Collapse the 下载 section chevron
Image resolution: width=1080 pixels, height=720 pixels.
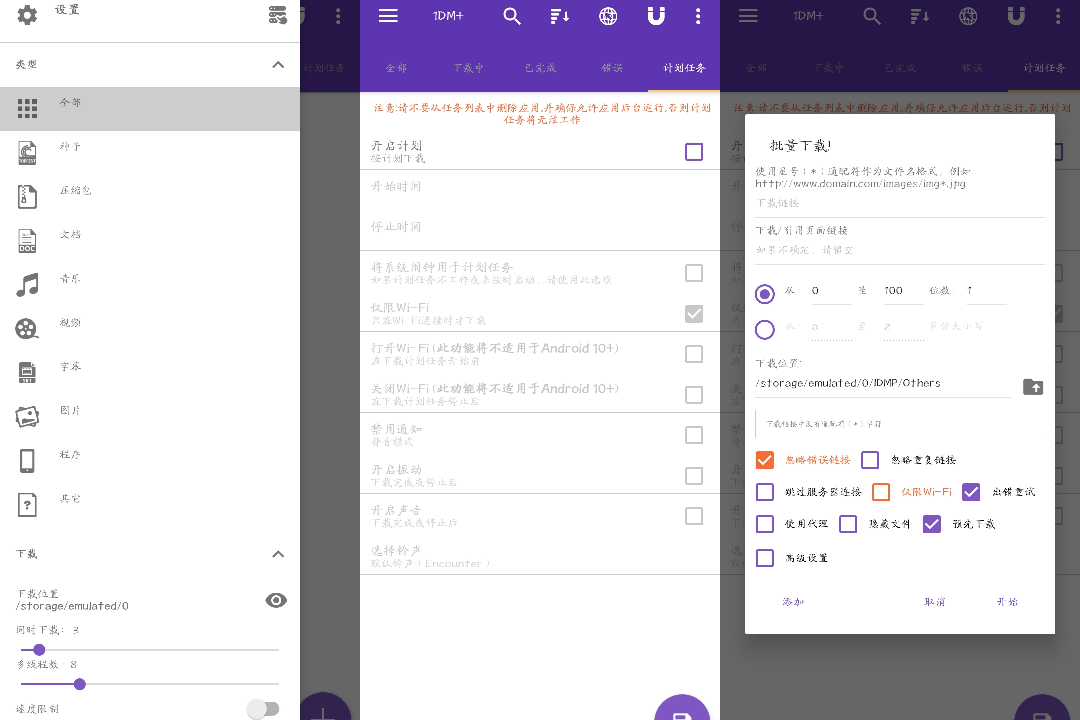278,554
